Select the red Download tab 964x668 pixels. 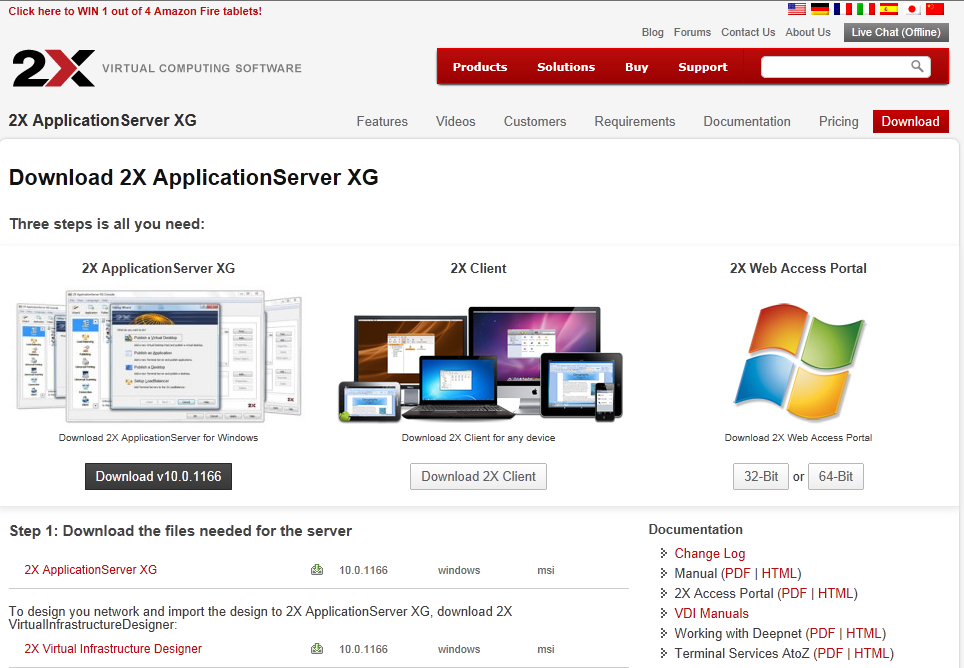[911, 122]
